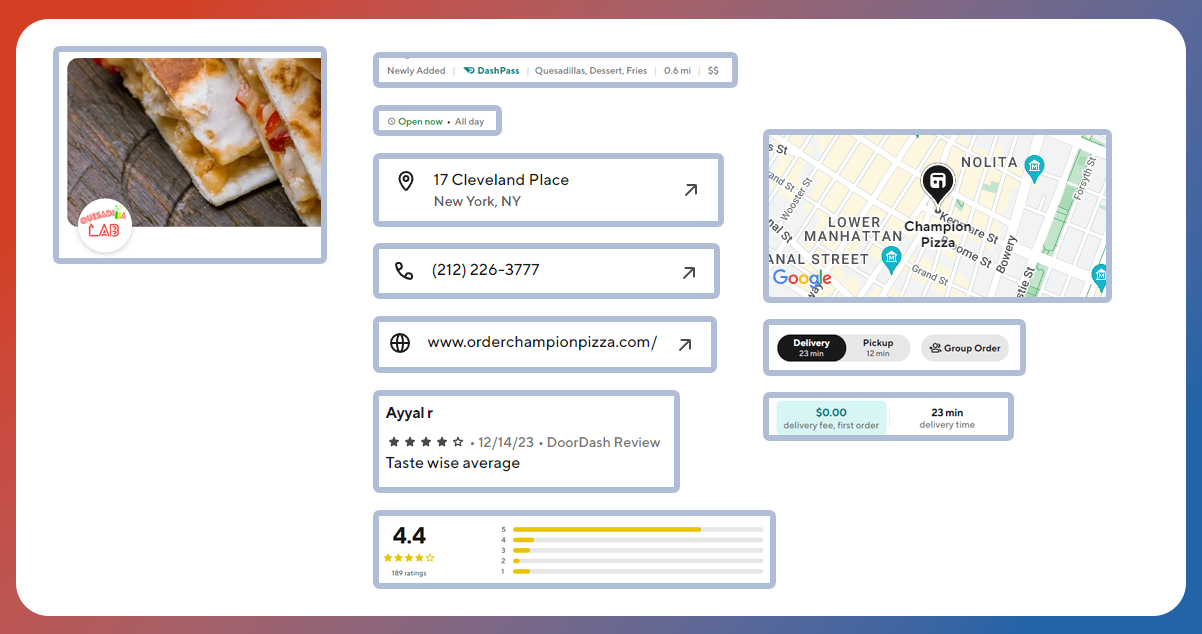The width and height of the screenshot is (1202, 634).
Task: Start a Group Order
Action: [x=965, y=348]
